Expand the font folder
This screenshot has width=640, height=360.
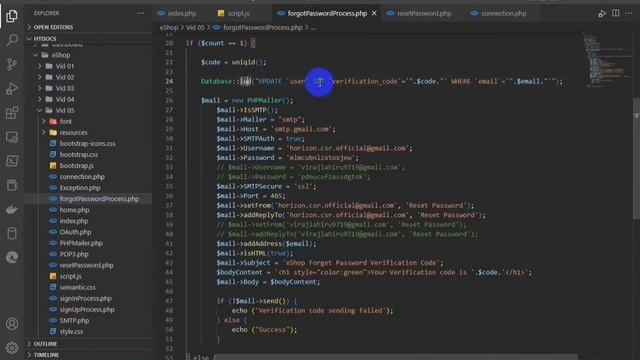[65, 121]
